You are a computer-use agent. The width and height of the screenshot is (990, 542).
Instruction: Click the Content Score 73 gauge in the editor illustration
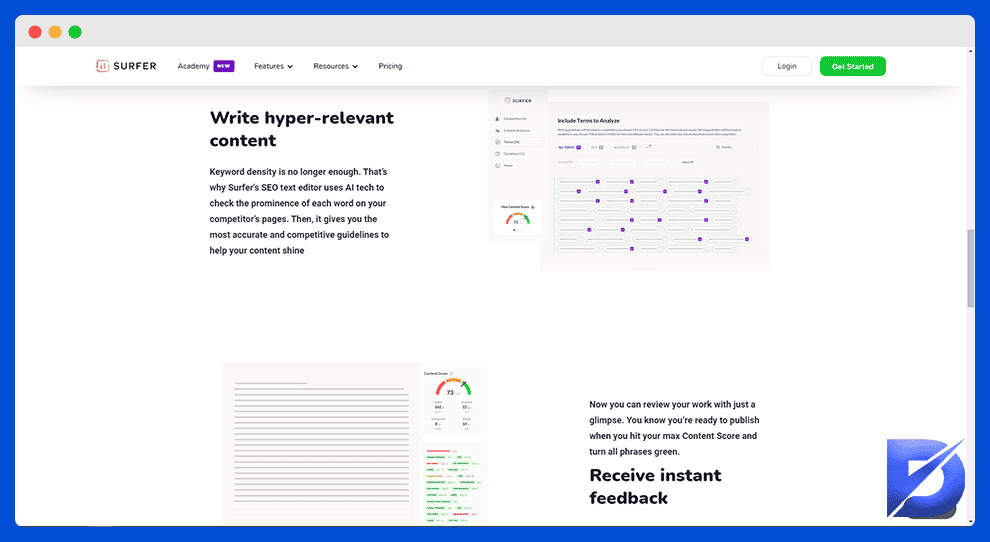[x=453, y=387]
